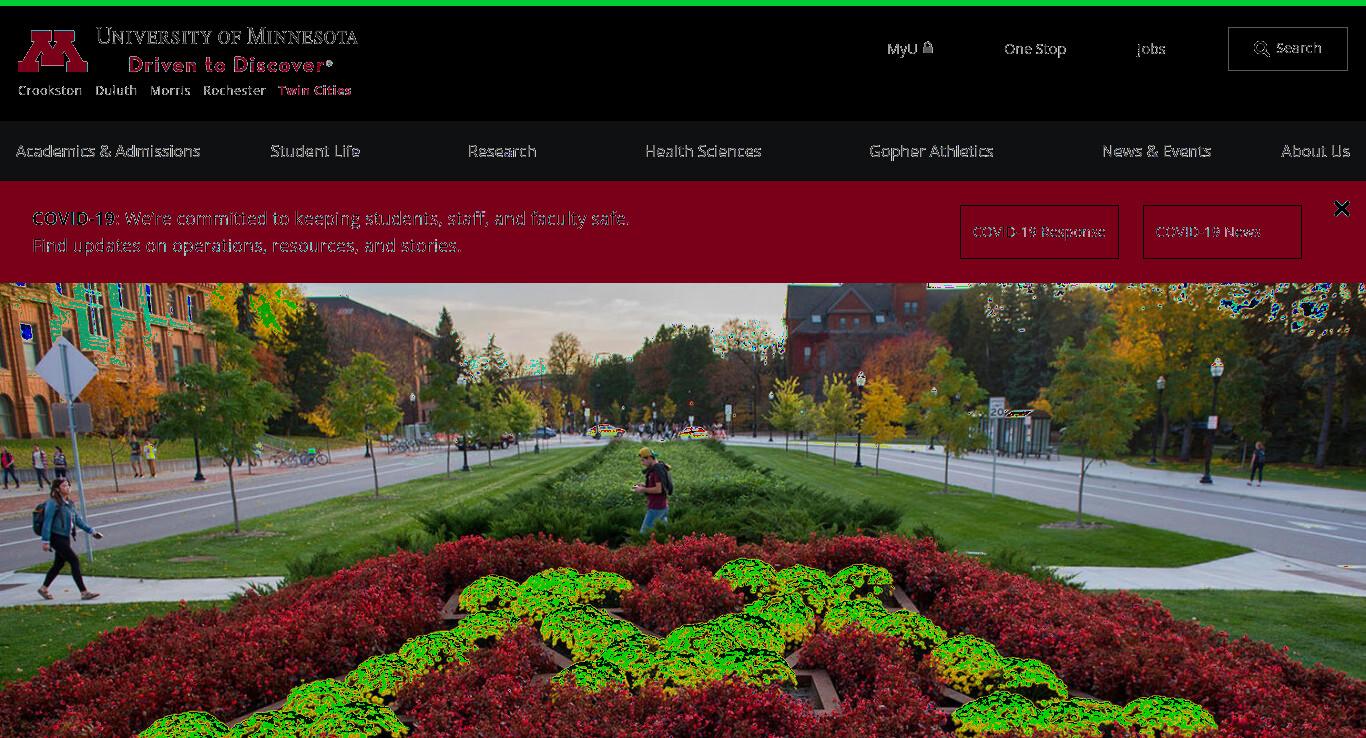Click the COVID-19 News button

pyautogui.click(x=1222, y=232)
